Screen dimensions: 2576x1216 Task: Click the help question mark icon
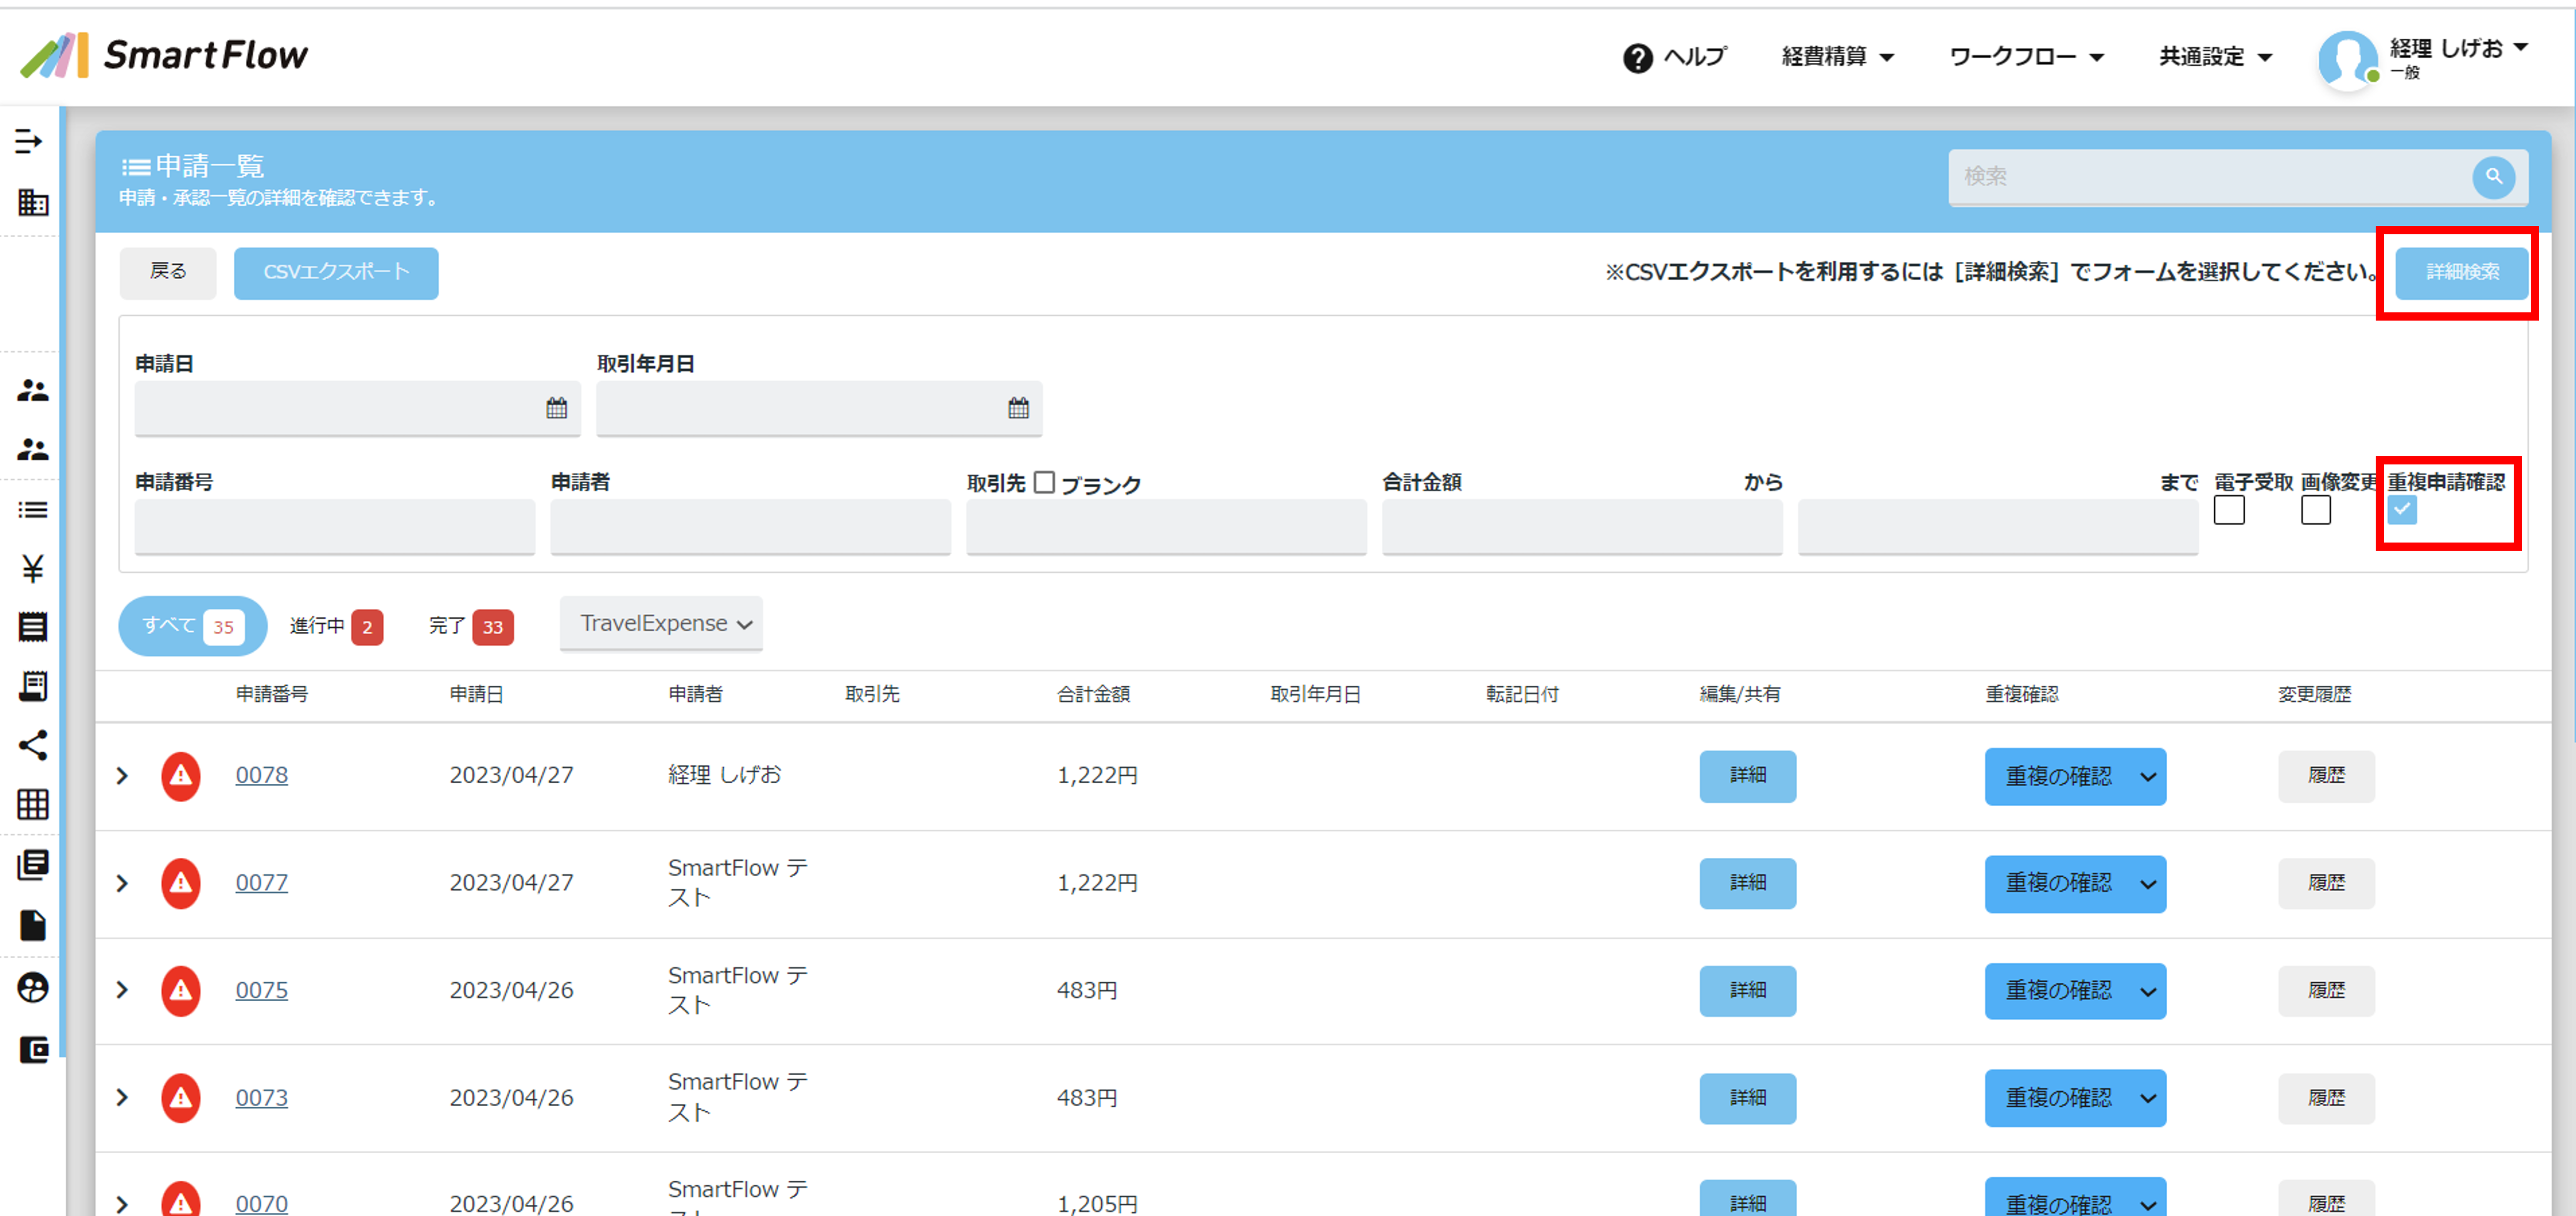1637,58
